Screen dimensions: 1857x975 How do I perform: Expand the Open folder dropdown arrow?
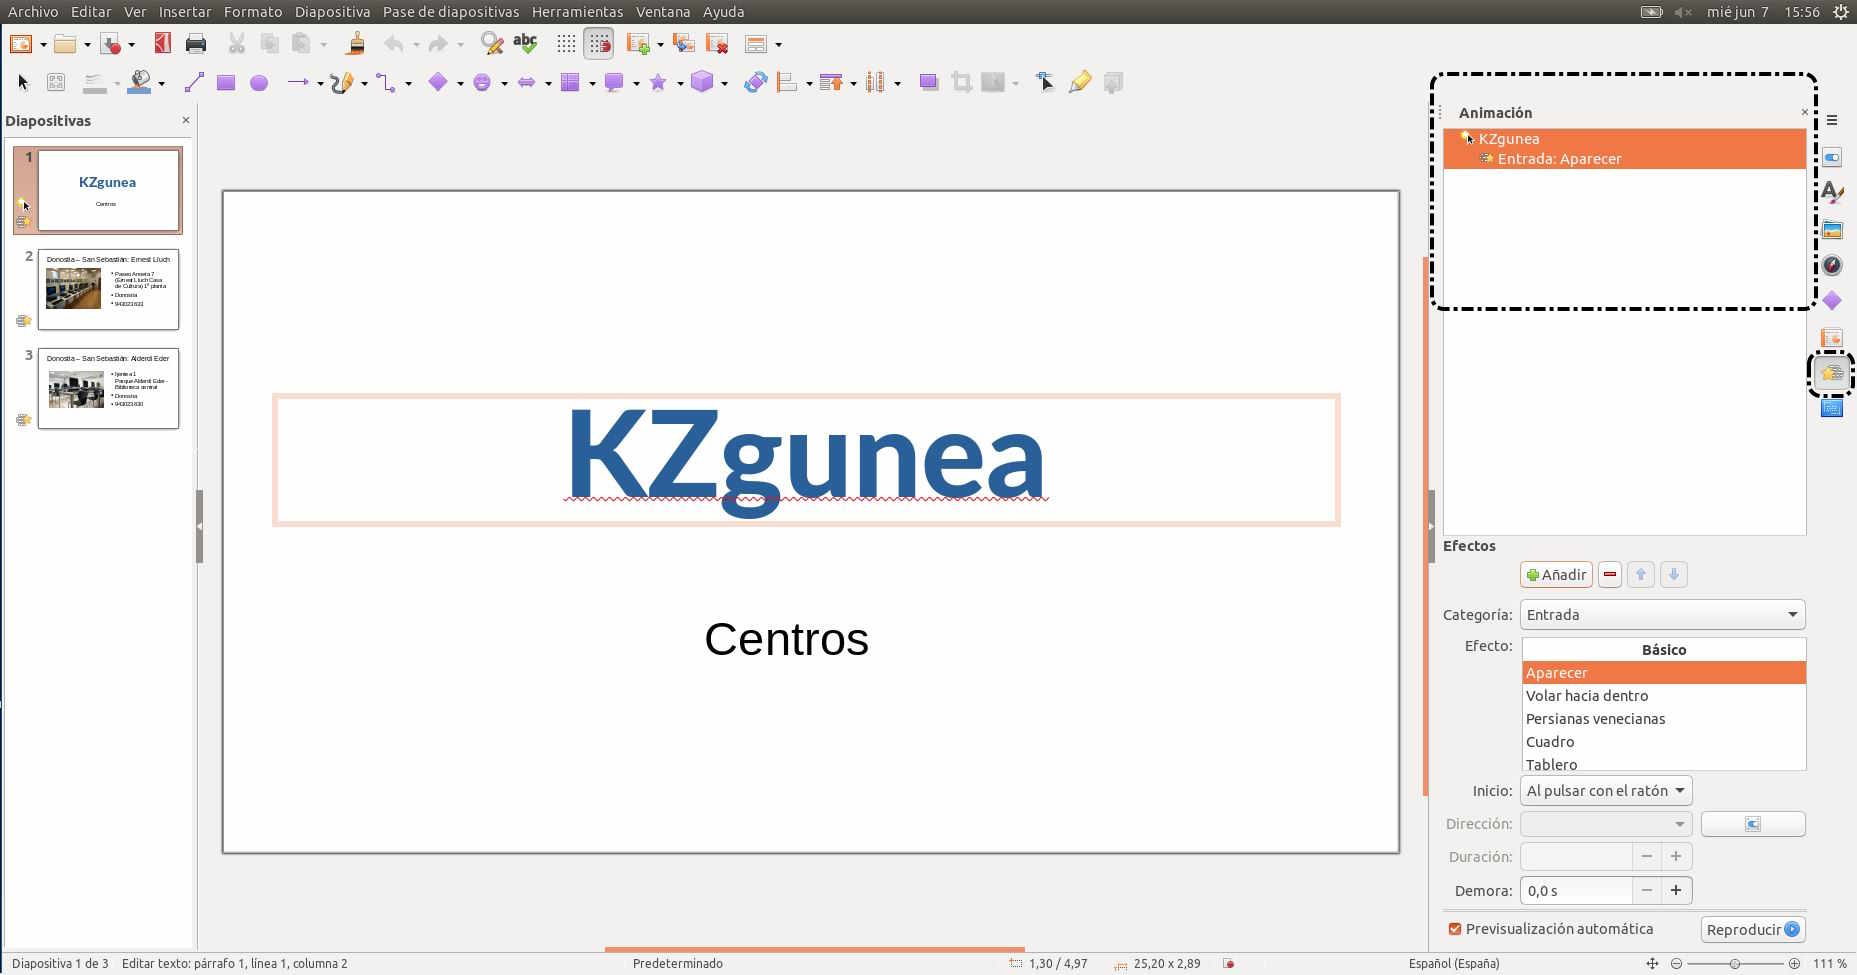pos(87,44)
